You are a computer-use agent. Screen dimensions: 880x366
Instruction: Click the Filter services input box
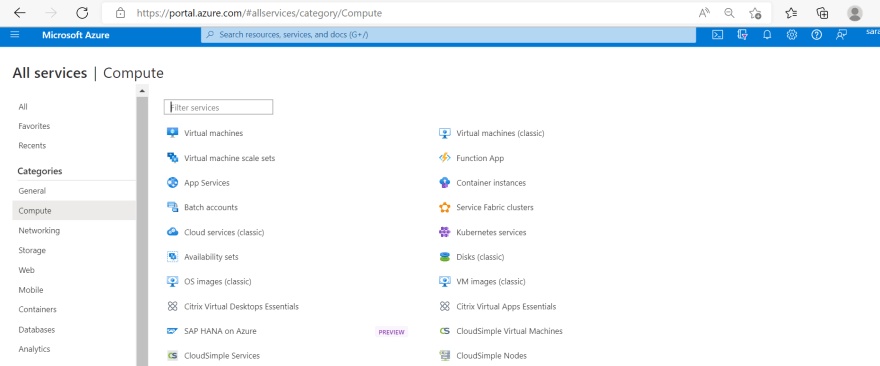(218, 107)
